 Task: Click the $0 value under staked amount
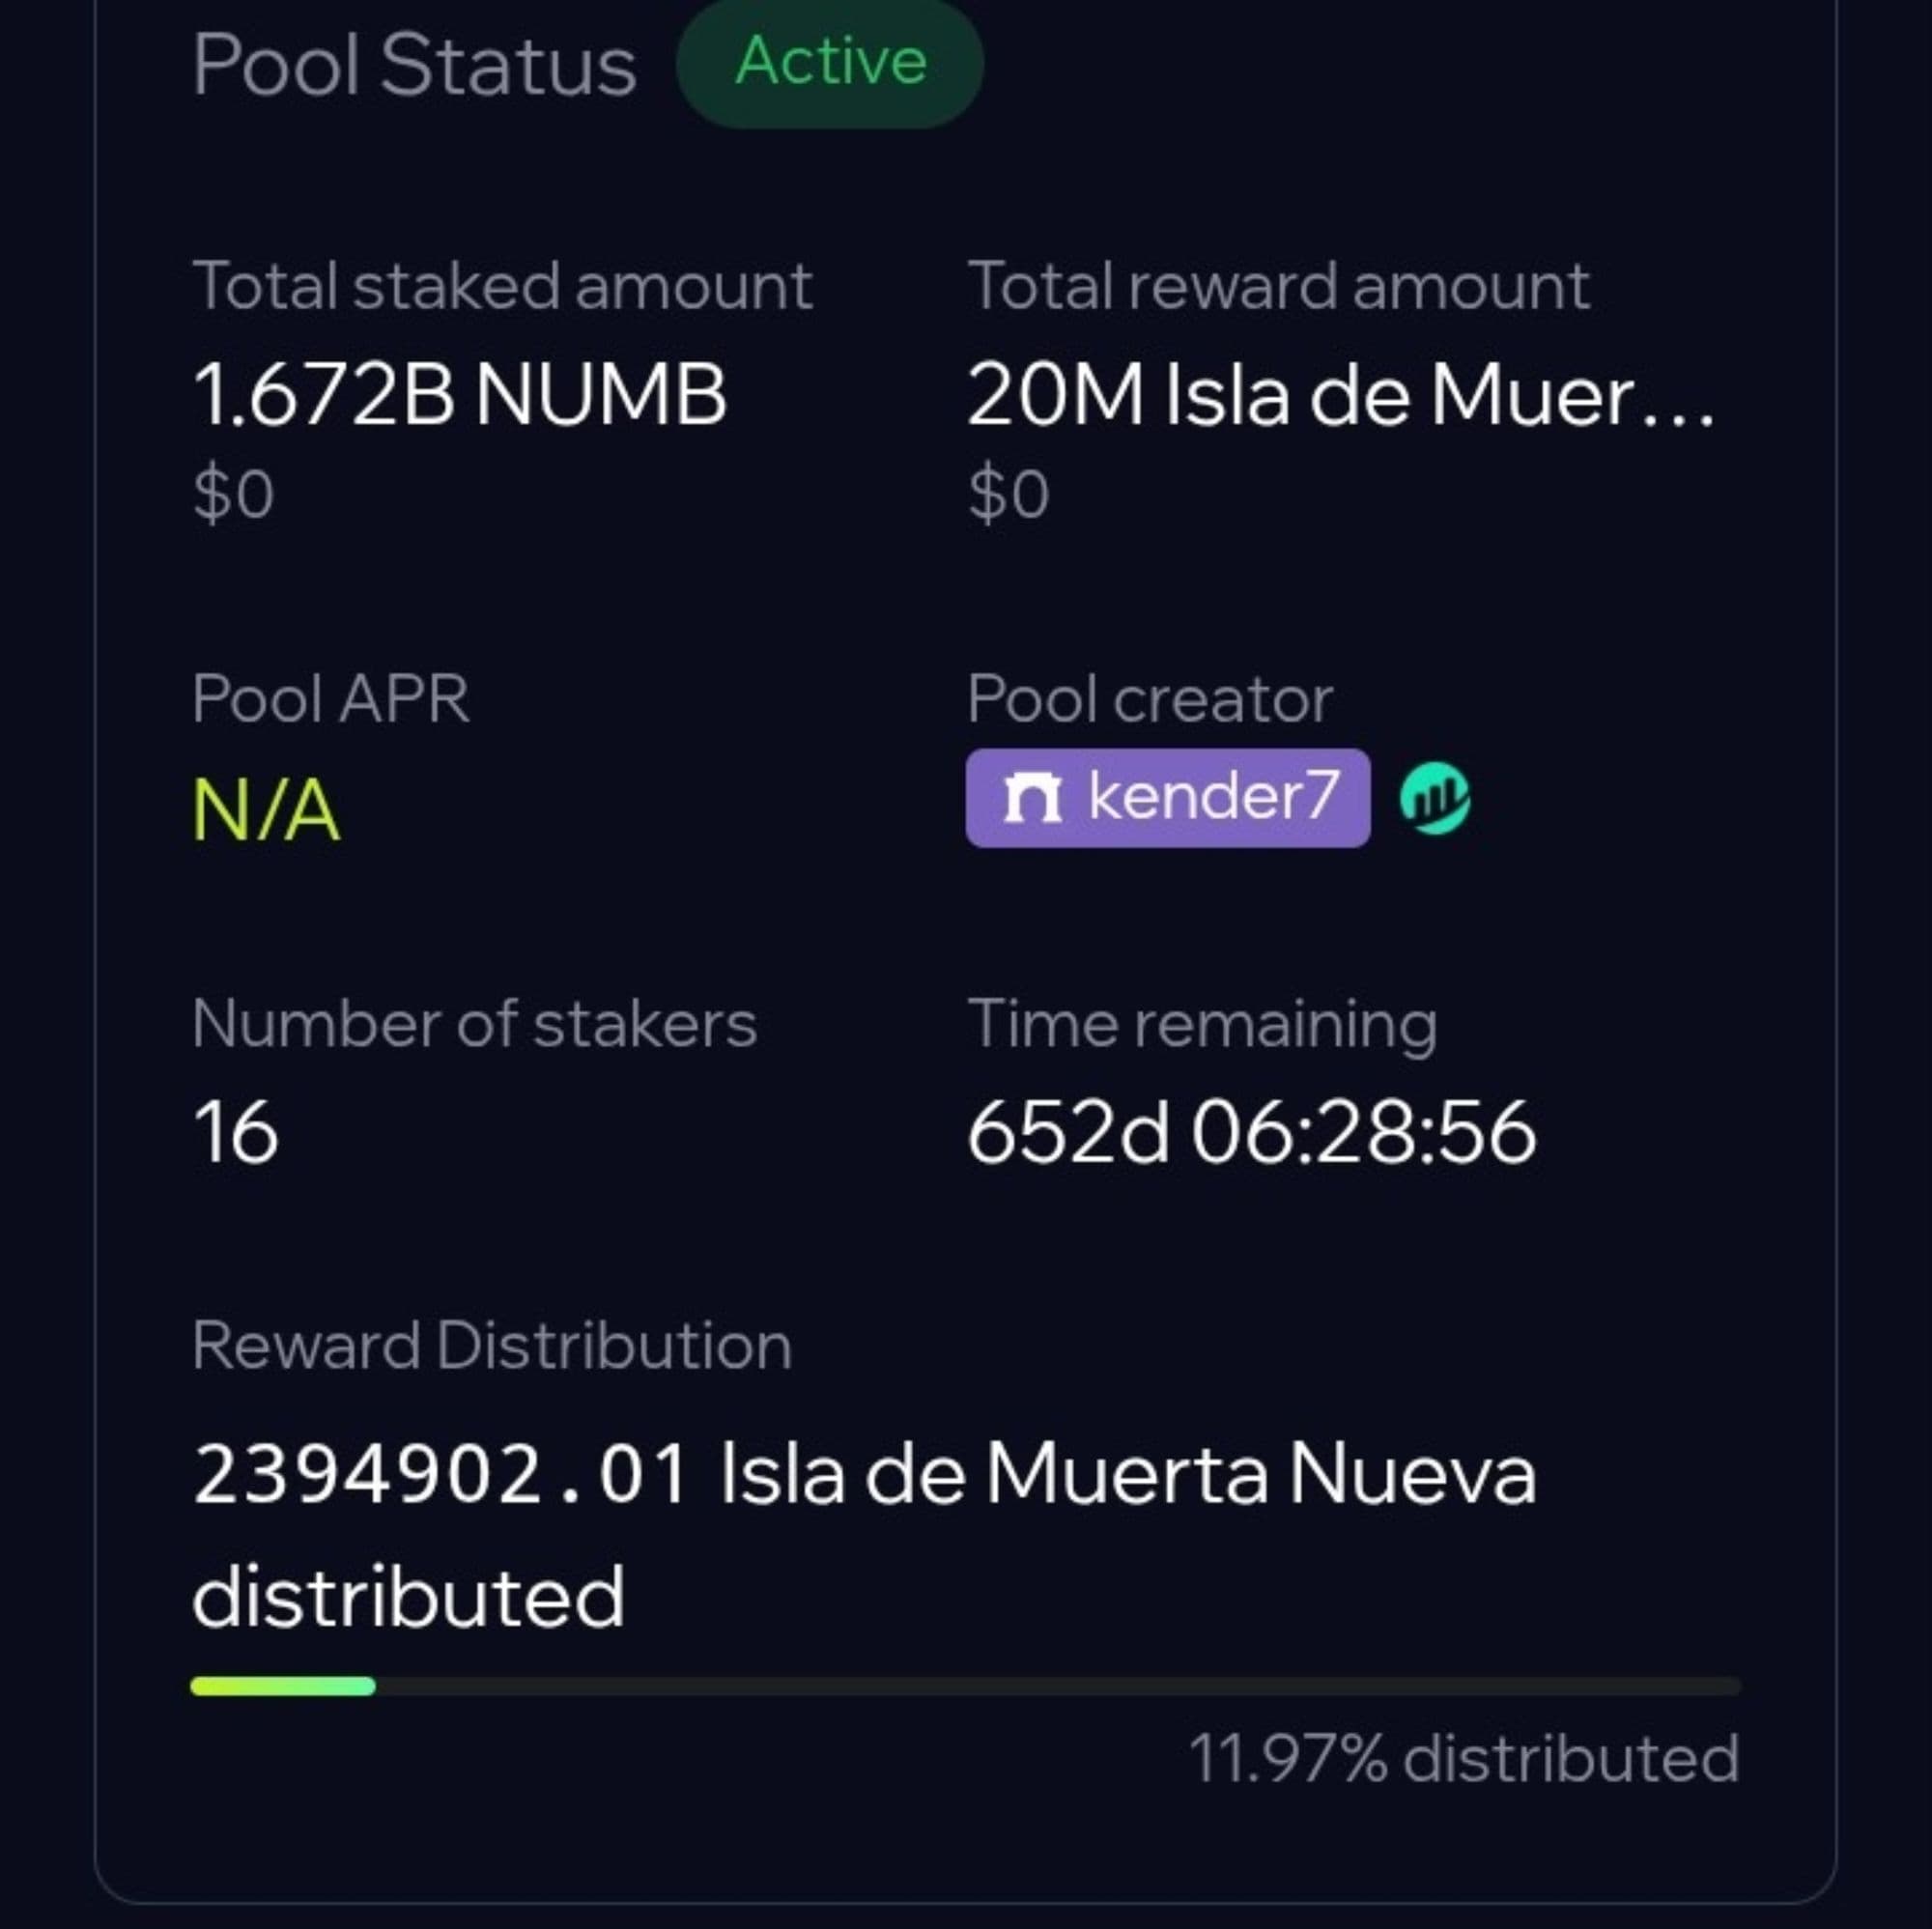pos(233,495)
